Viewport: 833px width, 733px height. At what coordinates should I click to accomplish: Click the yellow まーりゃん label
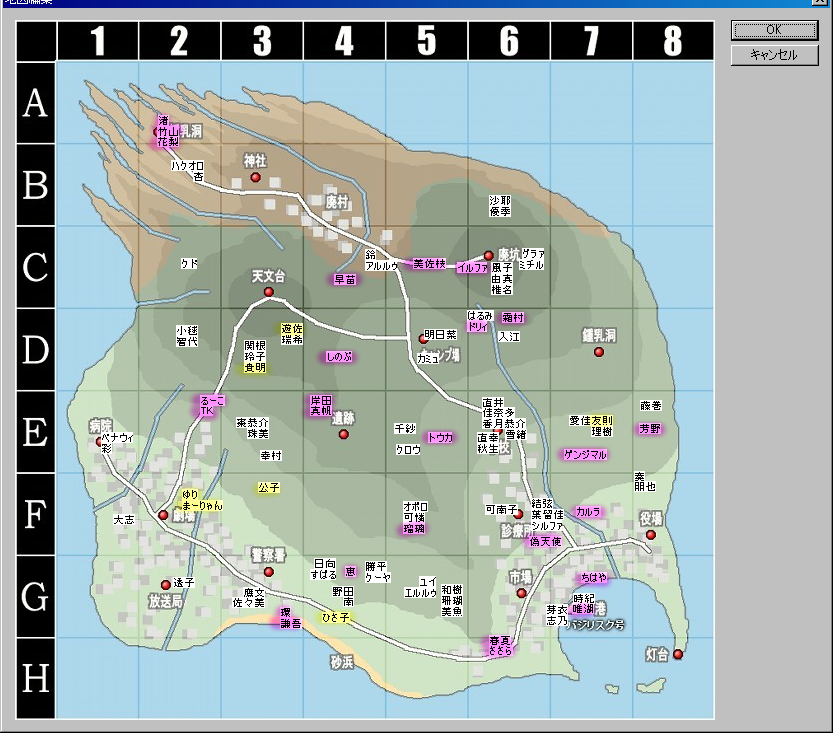pos(202,506)
